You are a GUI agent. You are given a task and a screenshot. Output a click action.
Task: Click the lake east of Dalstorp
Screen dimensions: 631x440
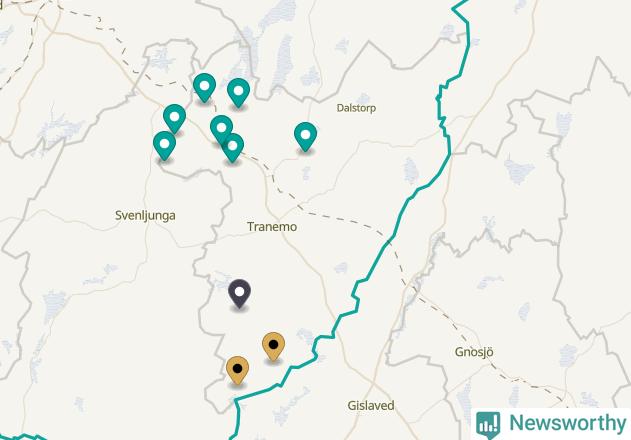tap(411, 171)
